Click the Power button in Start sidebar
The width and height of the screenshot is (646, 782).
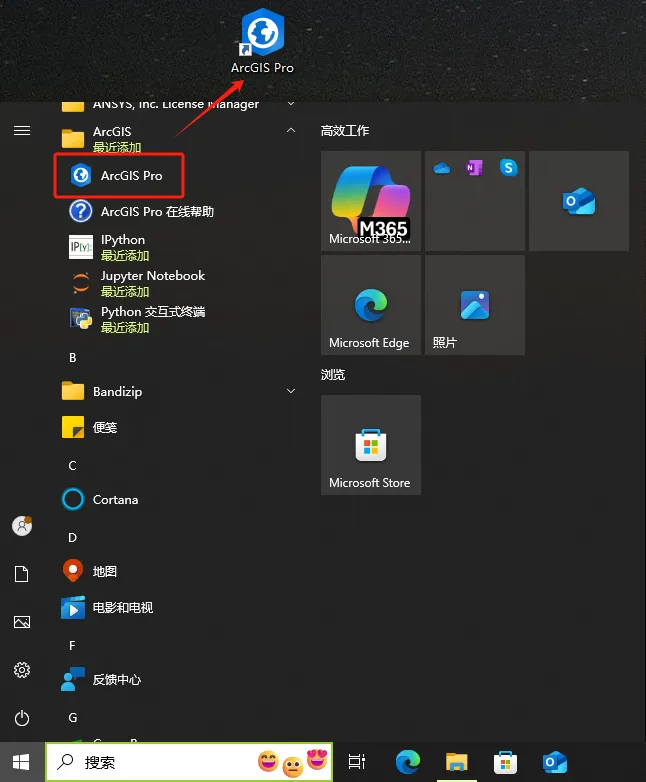tap(22, 718)
